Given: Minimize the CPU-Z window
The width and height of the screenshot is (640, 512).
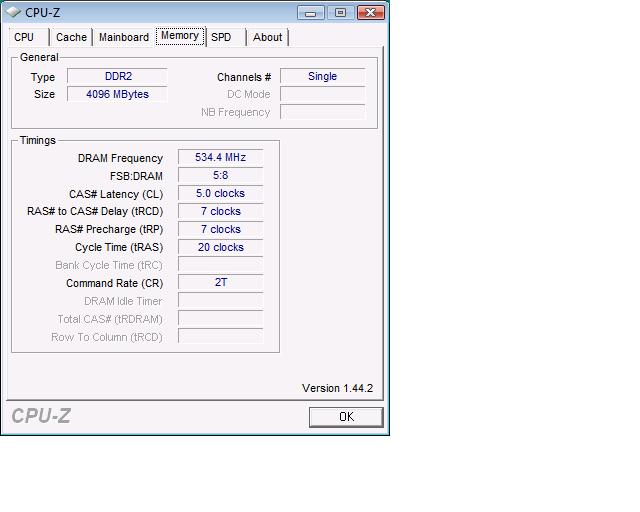Looking at the screenshot, I should tap(311, 13).
